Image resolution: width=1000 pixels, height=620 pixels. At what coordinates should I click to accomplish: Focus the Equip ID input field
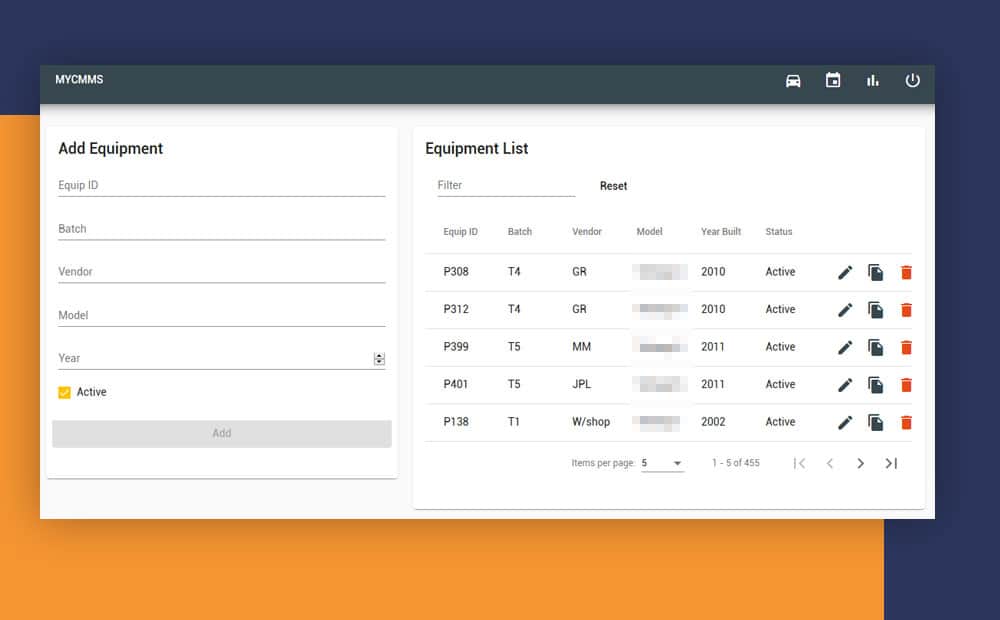pyautogui.click(x=222, y=185)
